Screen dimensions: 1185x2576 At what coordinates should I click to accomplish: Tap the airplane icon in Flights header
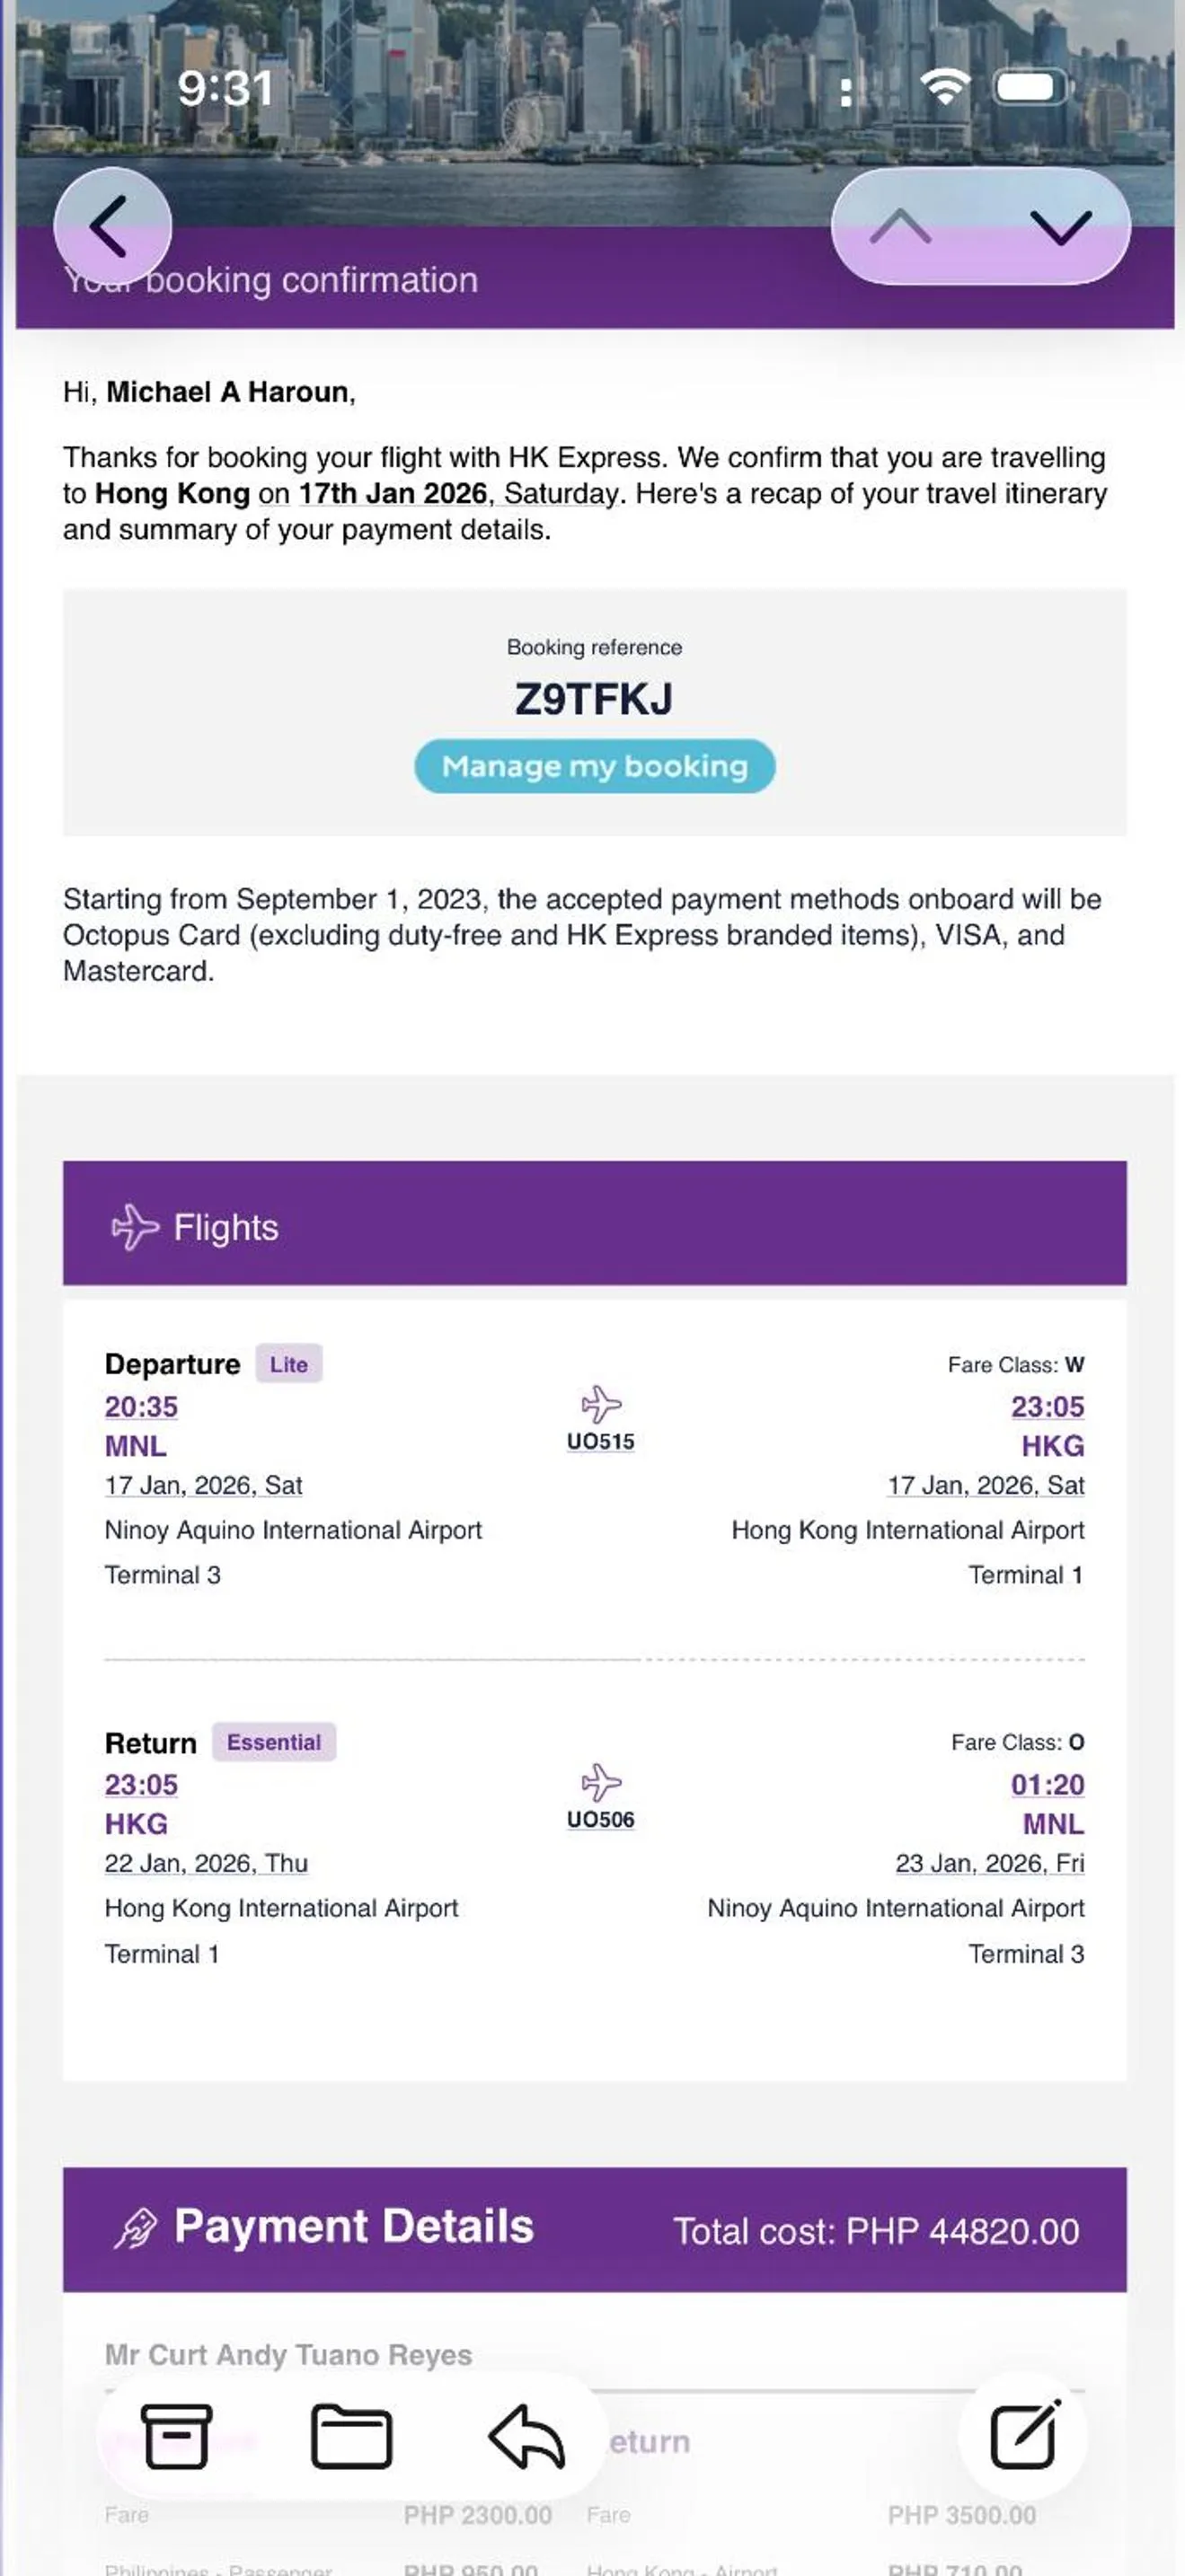134,1227
